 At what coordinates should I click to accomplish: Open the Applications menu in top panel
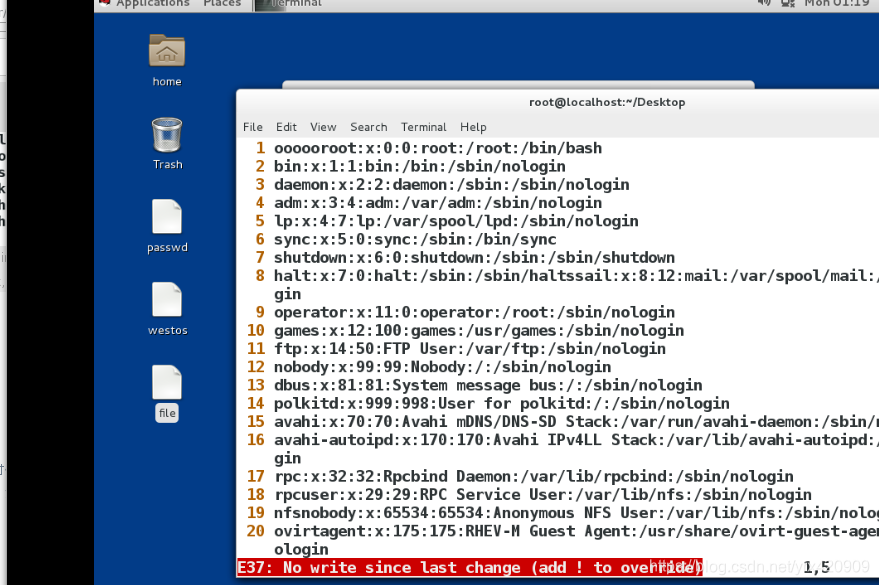coord(152,3)
